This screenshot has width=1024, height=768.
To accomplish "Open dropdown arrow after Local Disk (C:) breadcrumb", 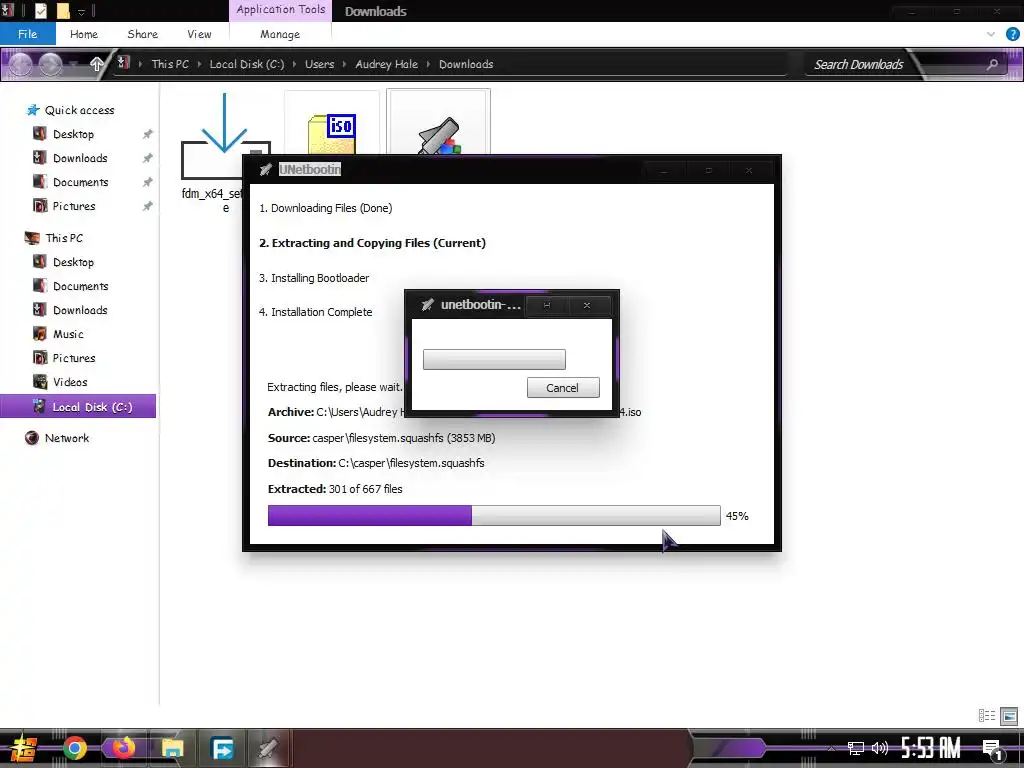I will click(295, 64).
